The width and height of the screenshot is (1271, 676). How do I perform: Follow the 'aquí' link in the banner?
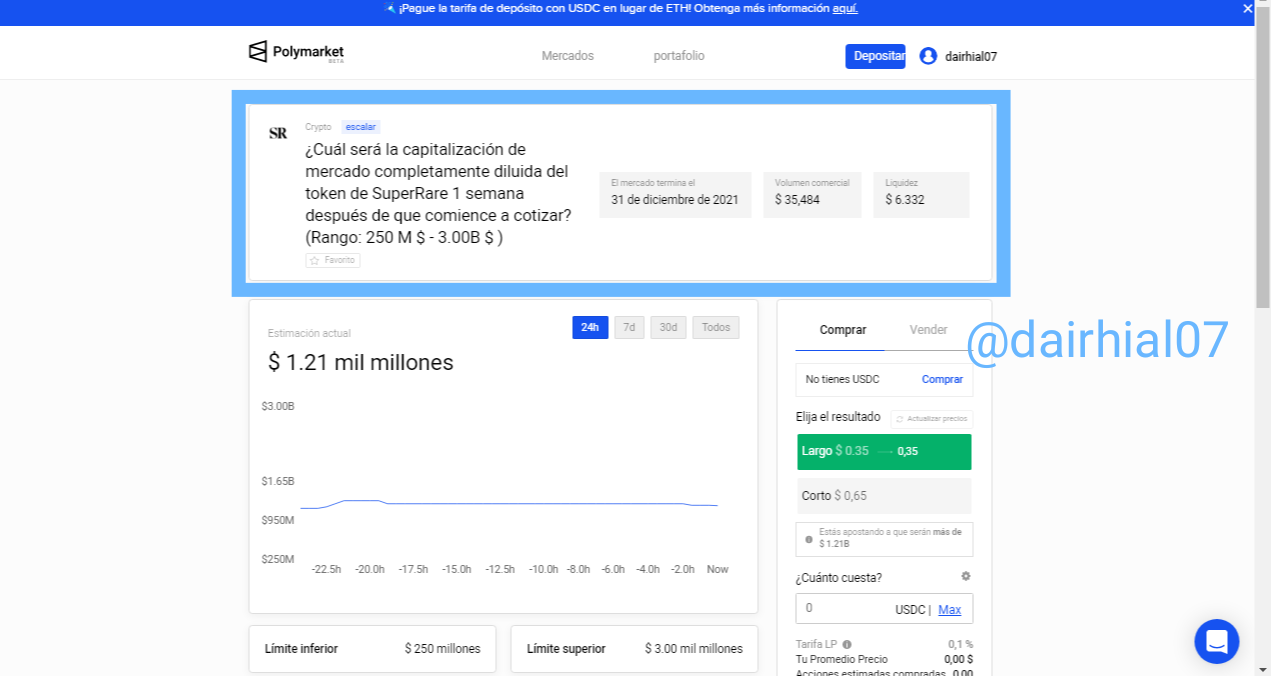(x=845, y=8)
